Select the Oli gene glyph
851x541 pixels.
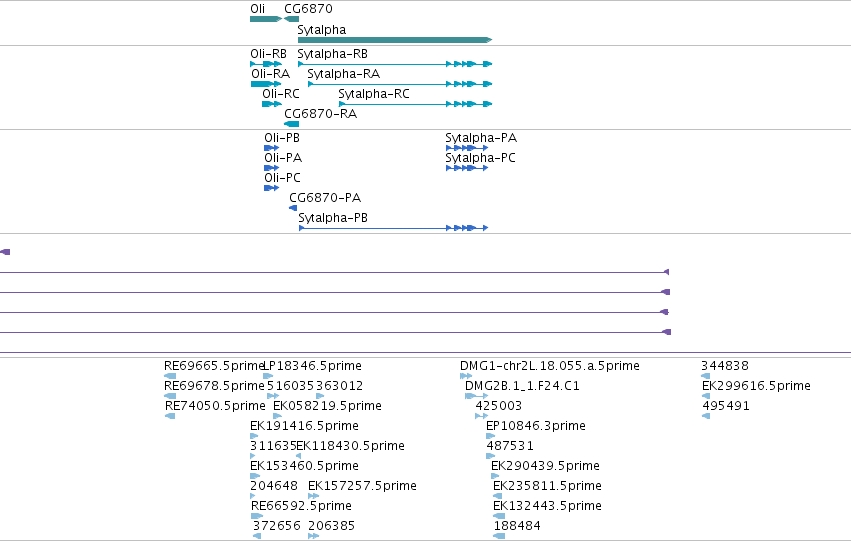pyautogui.click(x=266, y=19)
